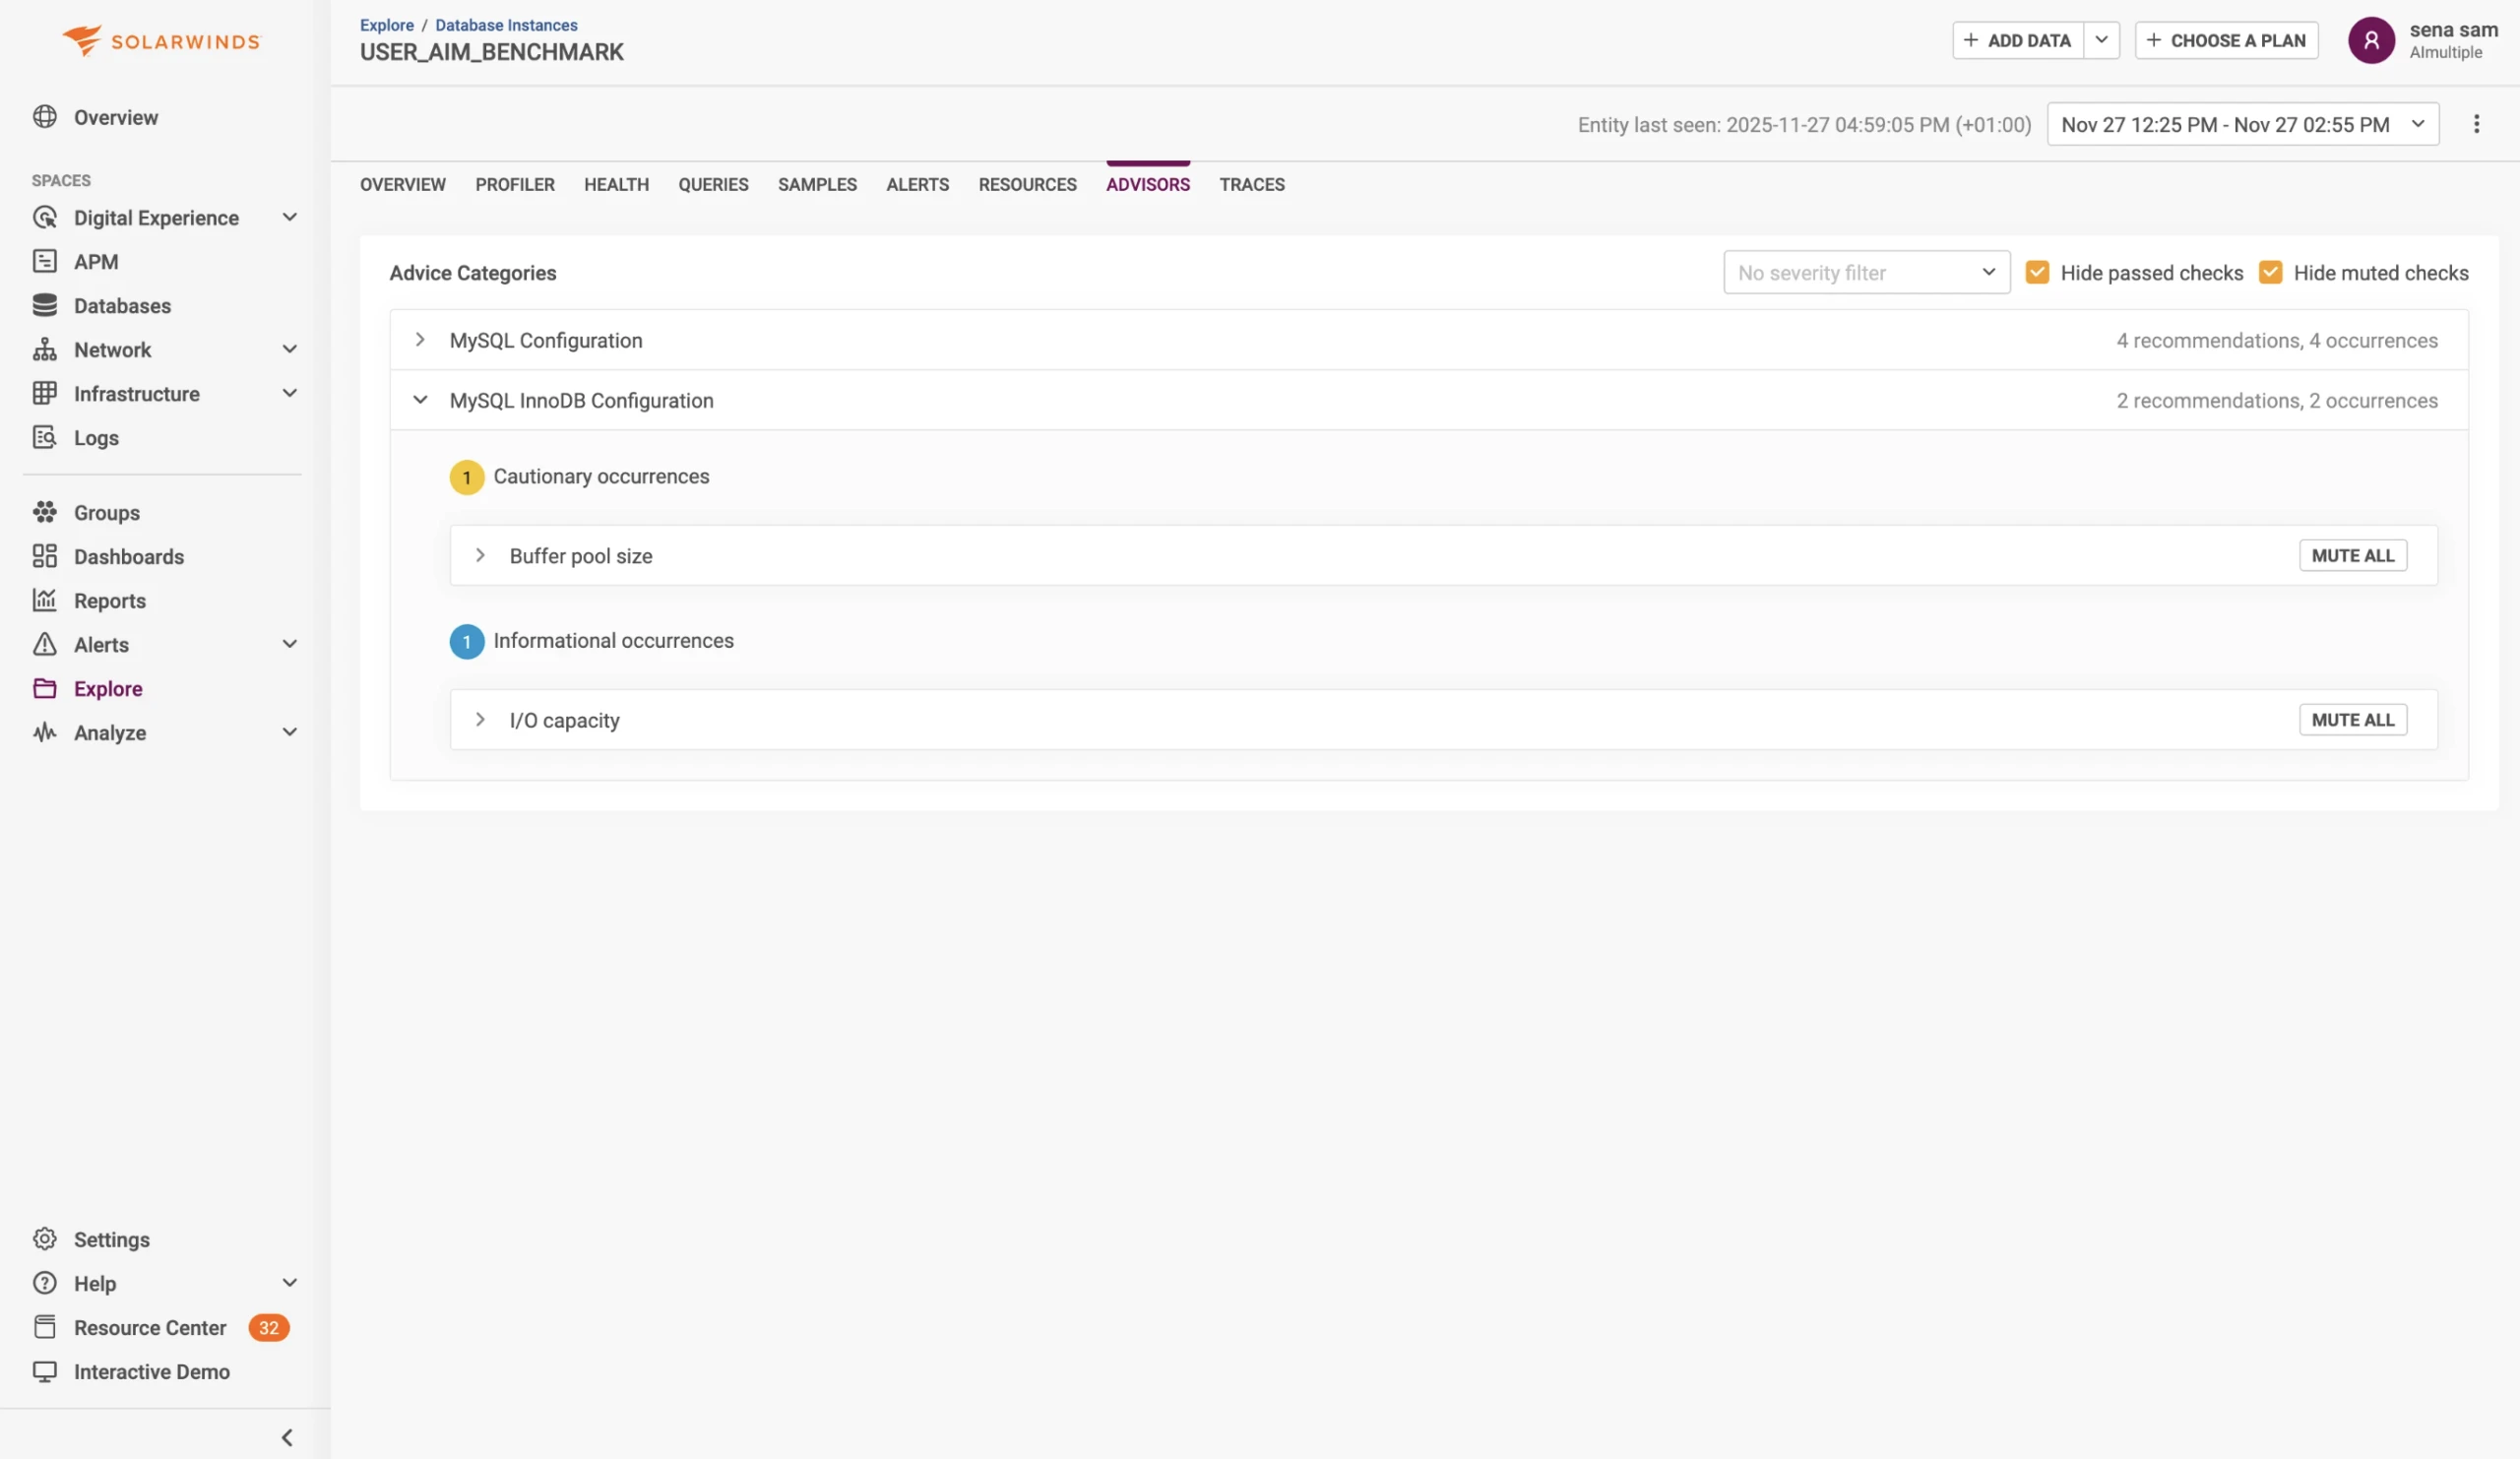The image size is (2520, 1459).
Task: Click the Cautionary occurrences heading
Action: (601, 477)
